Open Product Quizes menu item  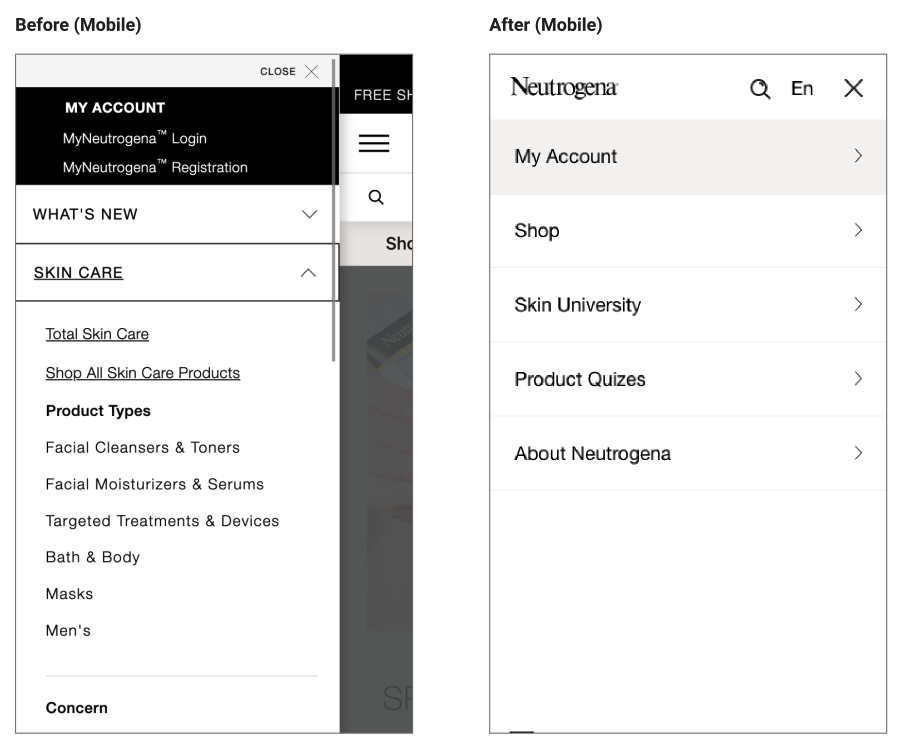tap(687, 379)
